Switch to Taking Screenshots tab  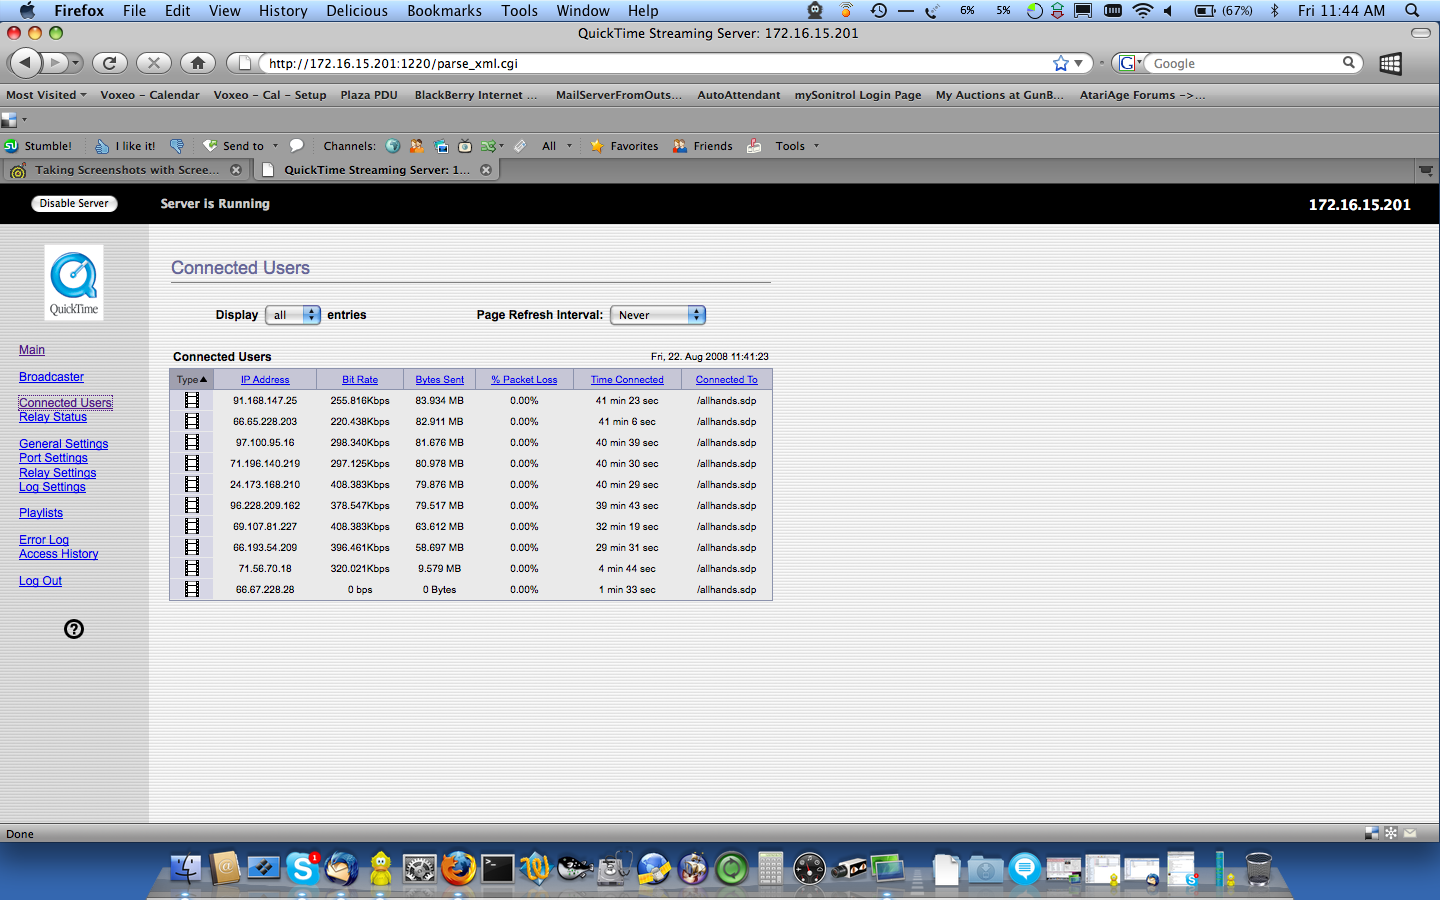coord(126,170)
